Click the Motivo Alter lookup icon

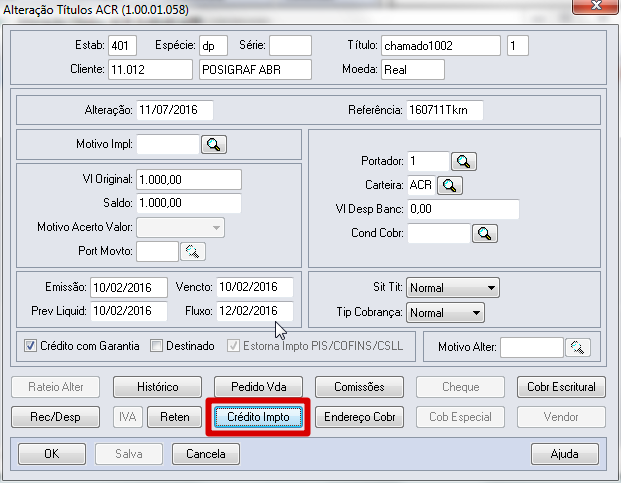578,348
